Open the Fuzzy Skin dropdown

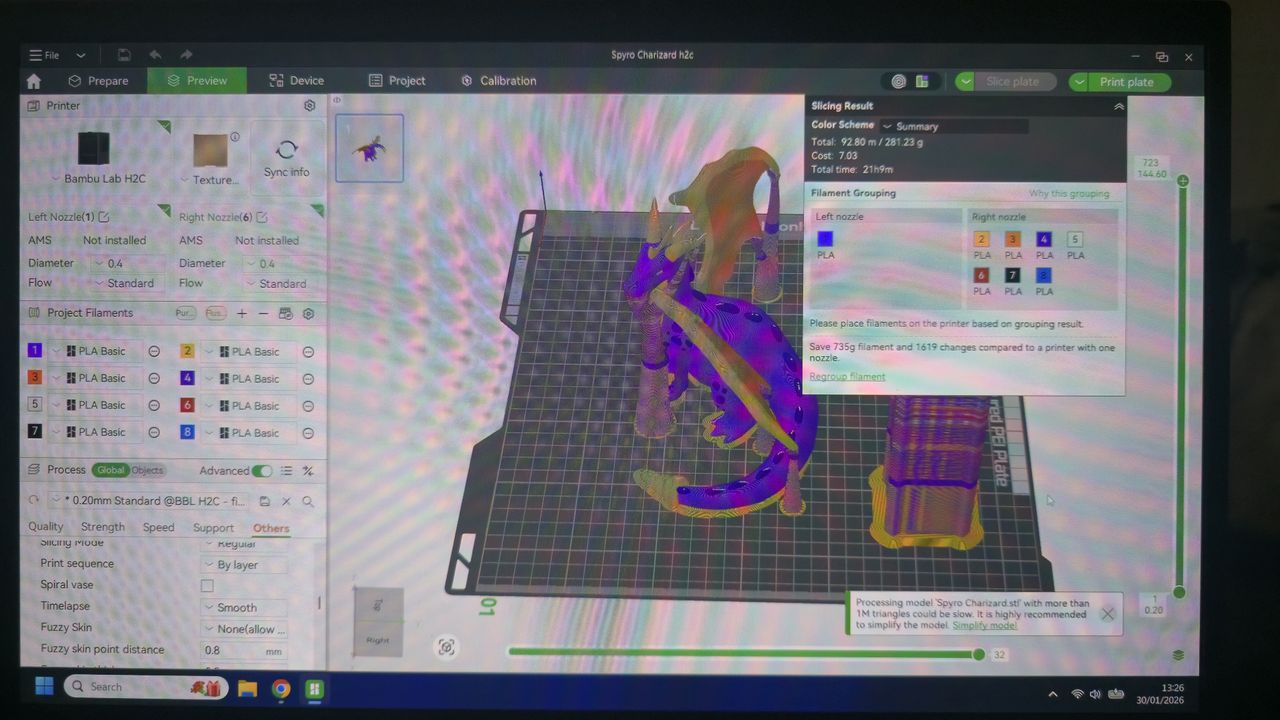pyautogui.click(x=244, y=629)
